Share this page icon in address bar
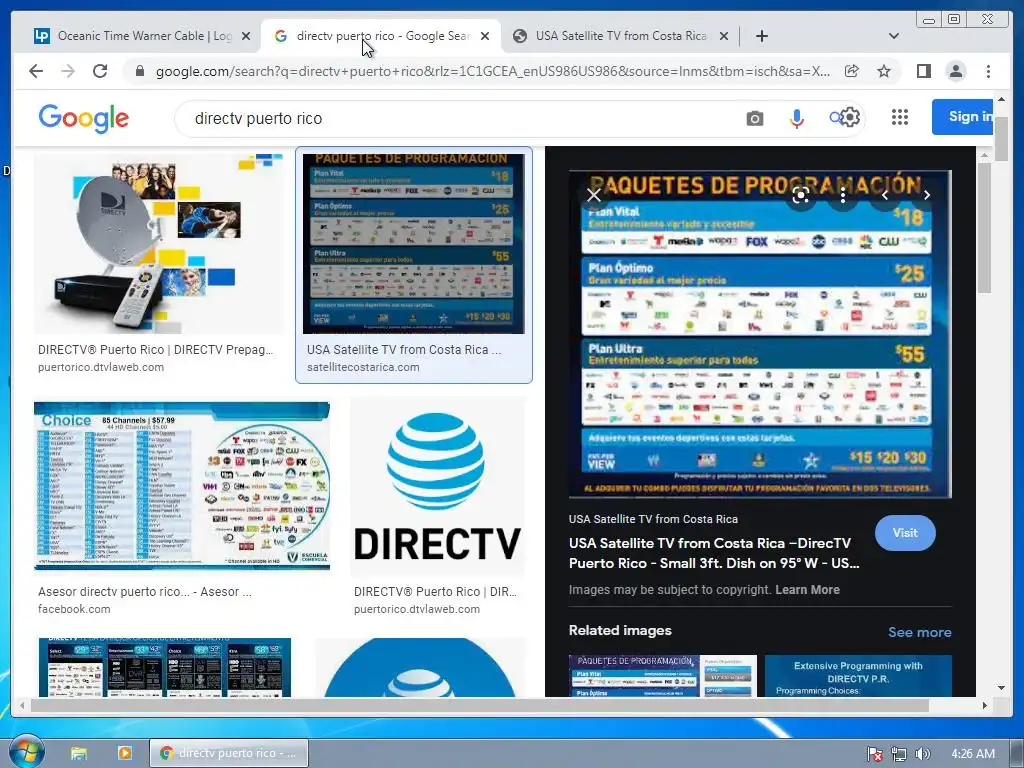This screenshot has width=1024, height=768. (x=852, y=71)
